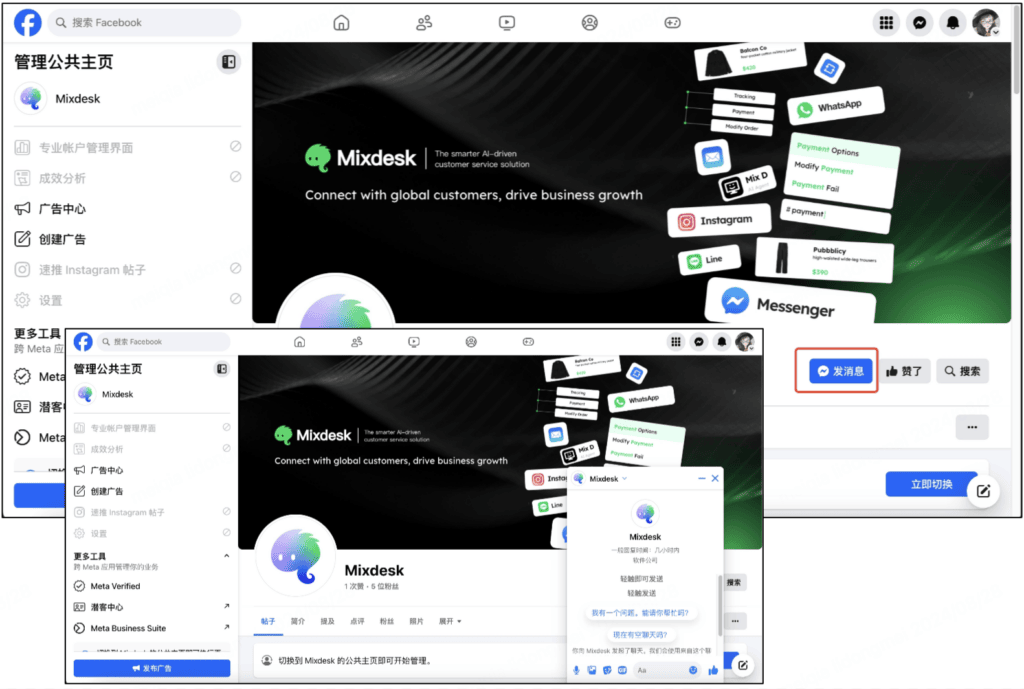
Task: Send quick reply 我有一个问题。能请你帮忙吗?
Action: tap(640, 613)
